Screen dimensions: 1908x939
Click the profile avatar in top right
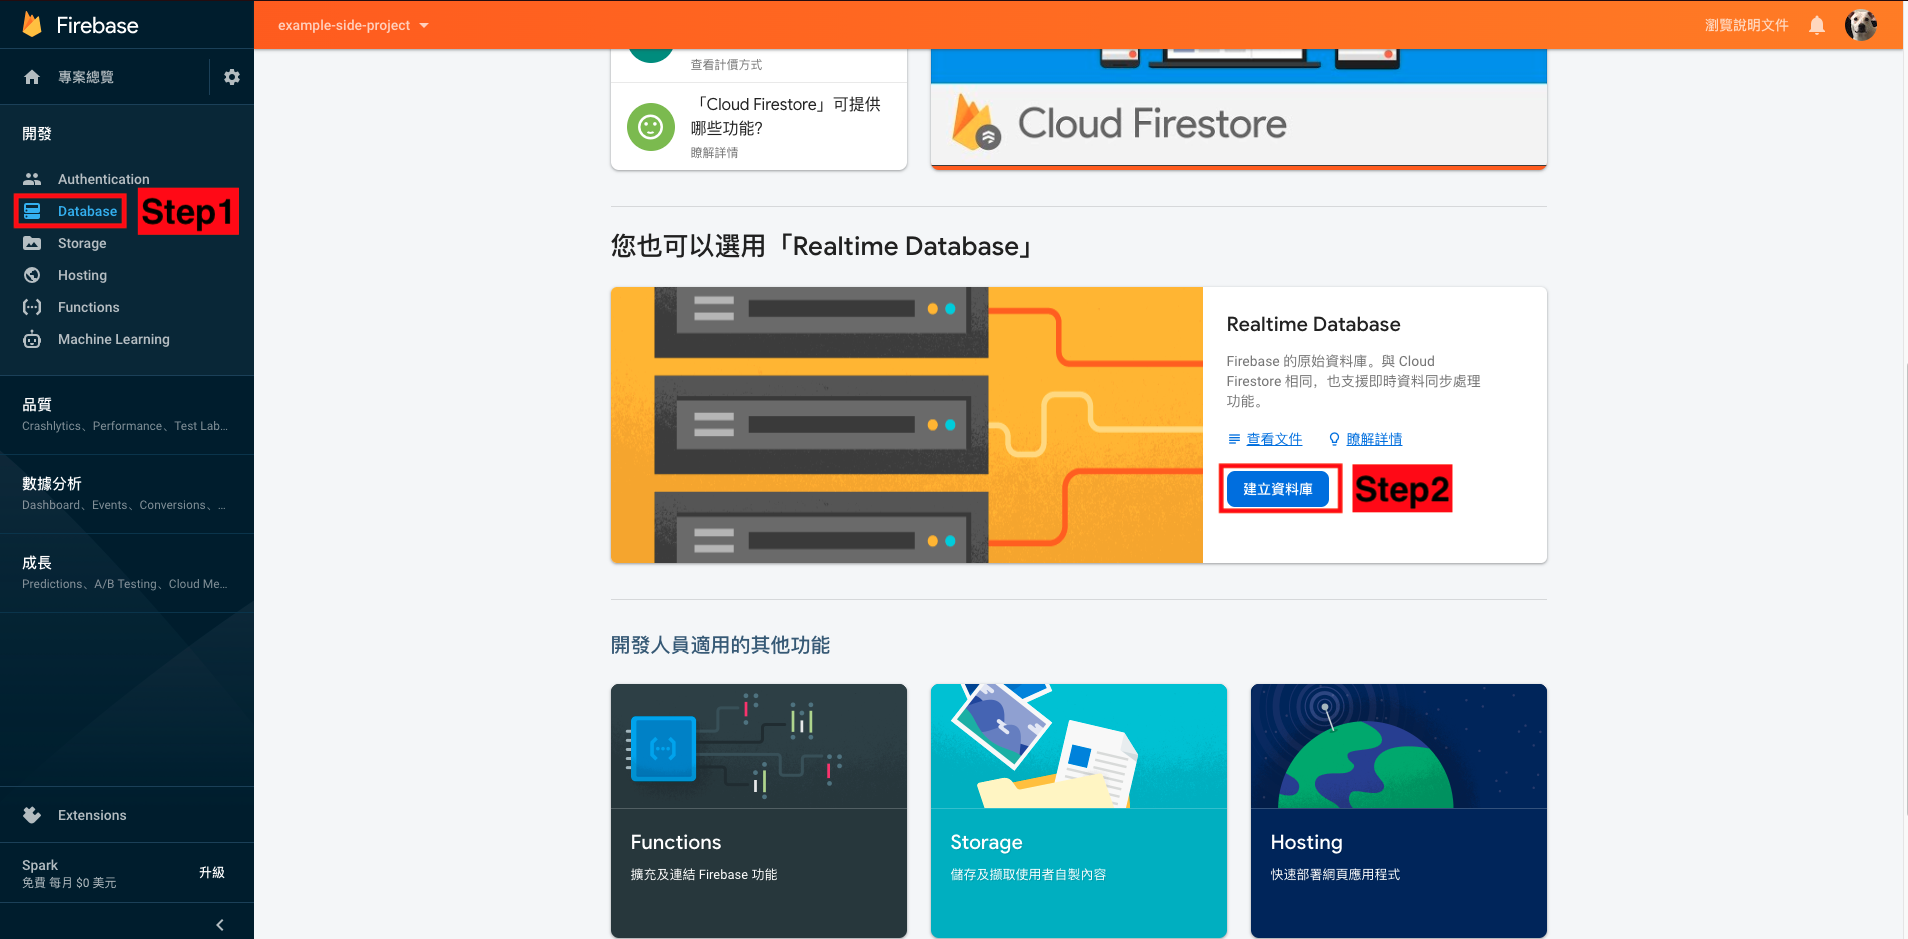click(1863, 24)
